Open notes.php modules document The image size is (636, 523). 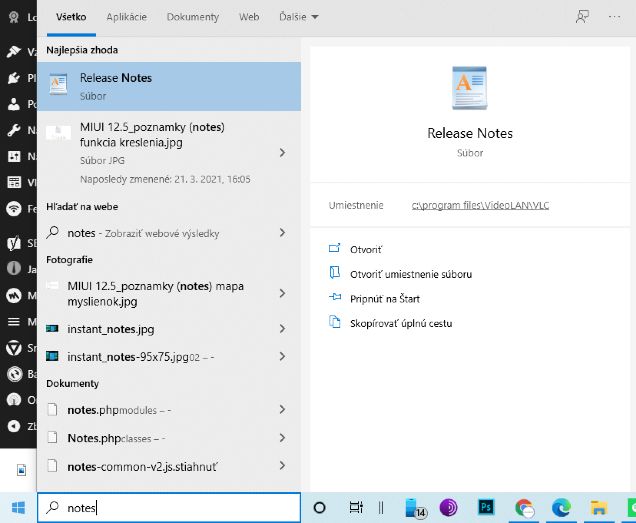pyautogui.click(x=154, y=410)
